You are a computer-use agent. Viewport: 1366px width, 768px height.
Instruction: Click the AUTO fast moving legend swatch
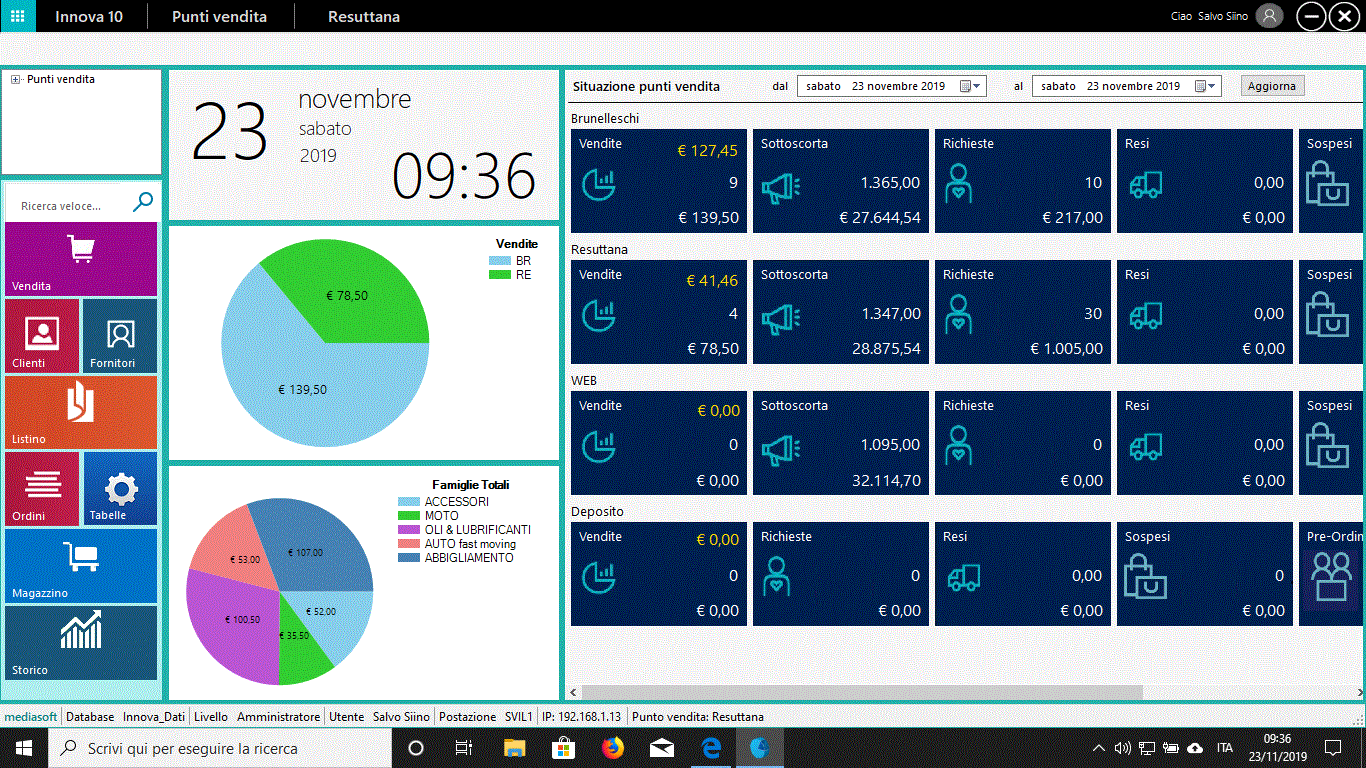(x=409, y=544)
